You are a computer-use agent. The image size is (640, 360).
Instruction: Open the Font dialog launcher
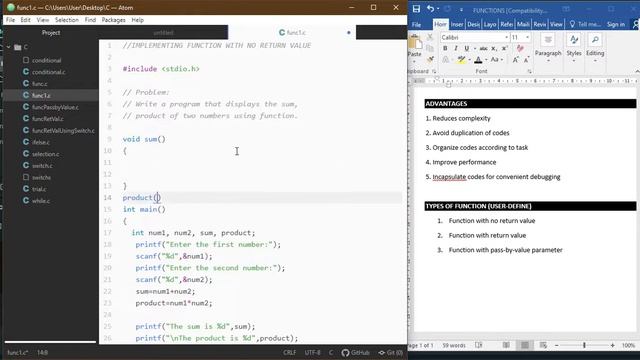pos(529,71)
